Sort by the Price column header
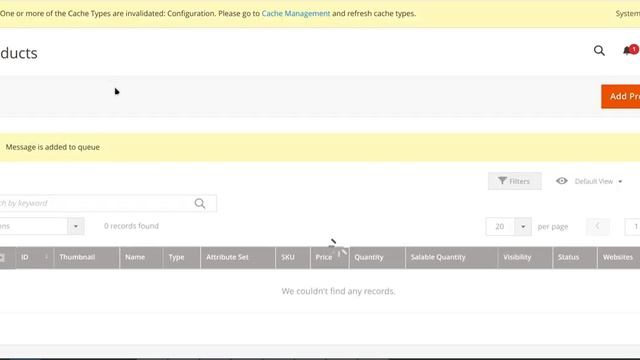This screenshot has height=360, width=640. click(330, 258)
